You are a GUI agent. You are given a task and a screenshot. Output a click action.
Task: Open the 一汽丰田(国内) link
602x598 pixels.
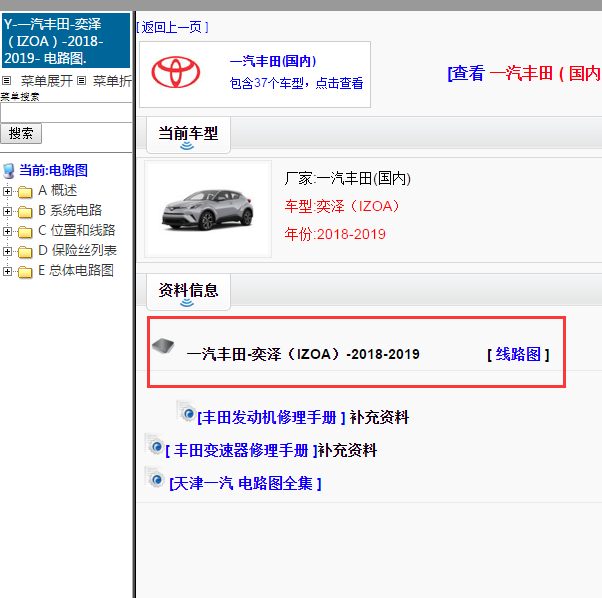pyautogui.click(x=273, y=61)
